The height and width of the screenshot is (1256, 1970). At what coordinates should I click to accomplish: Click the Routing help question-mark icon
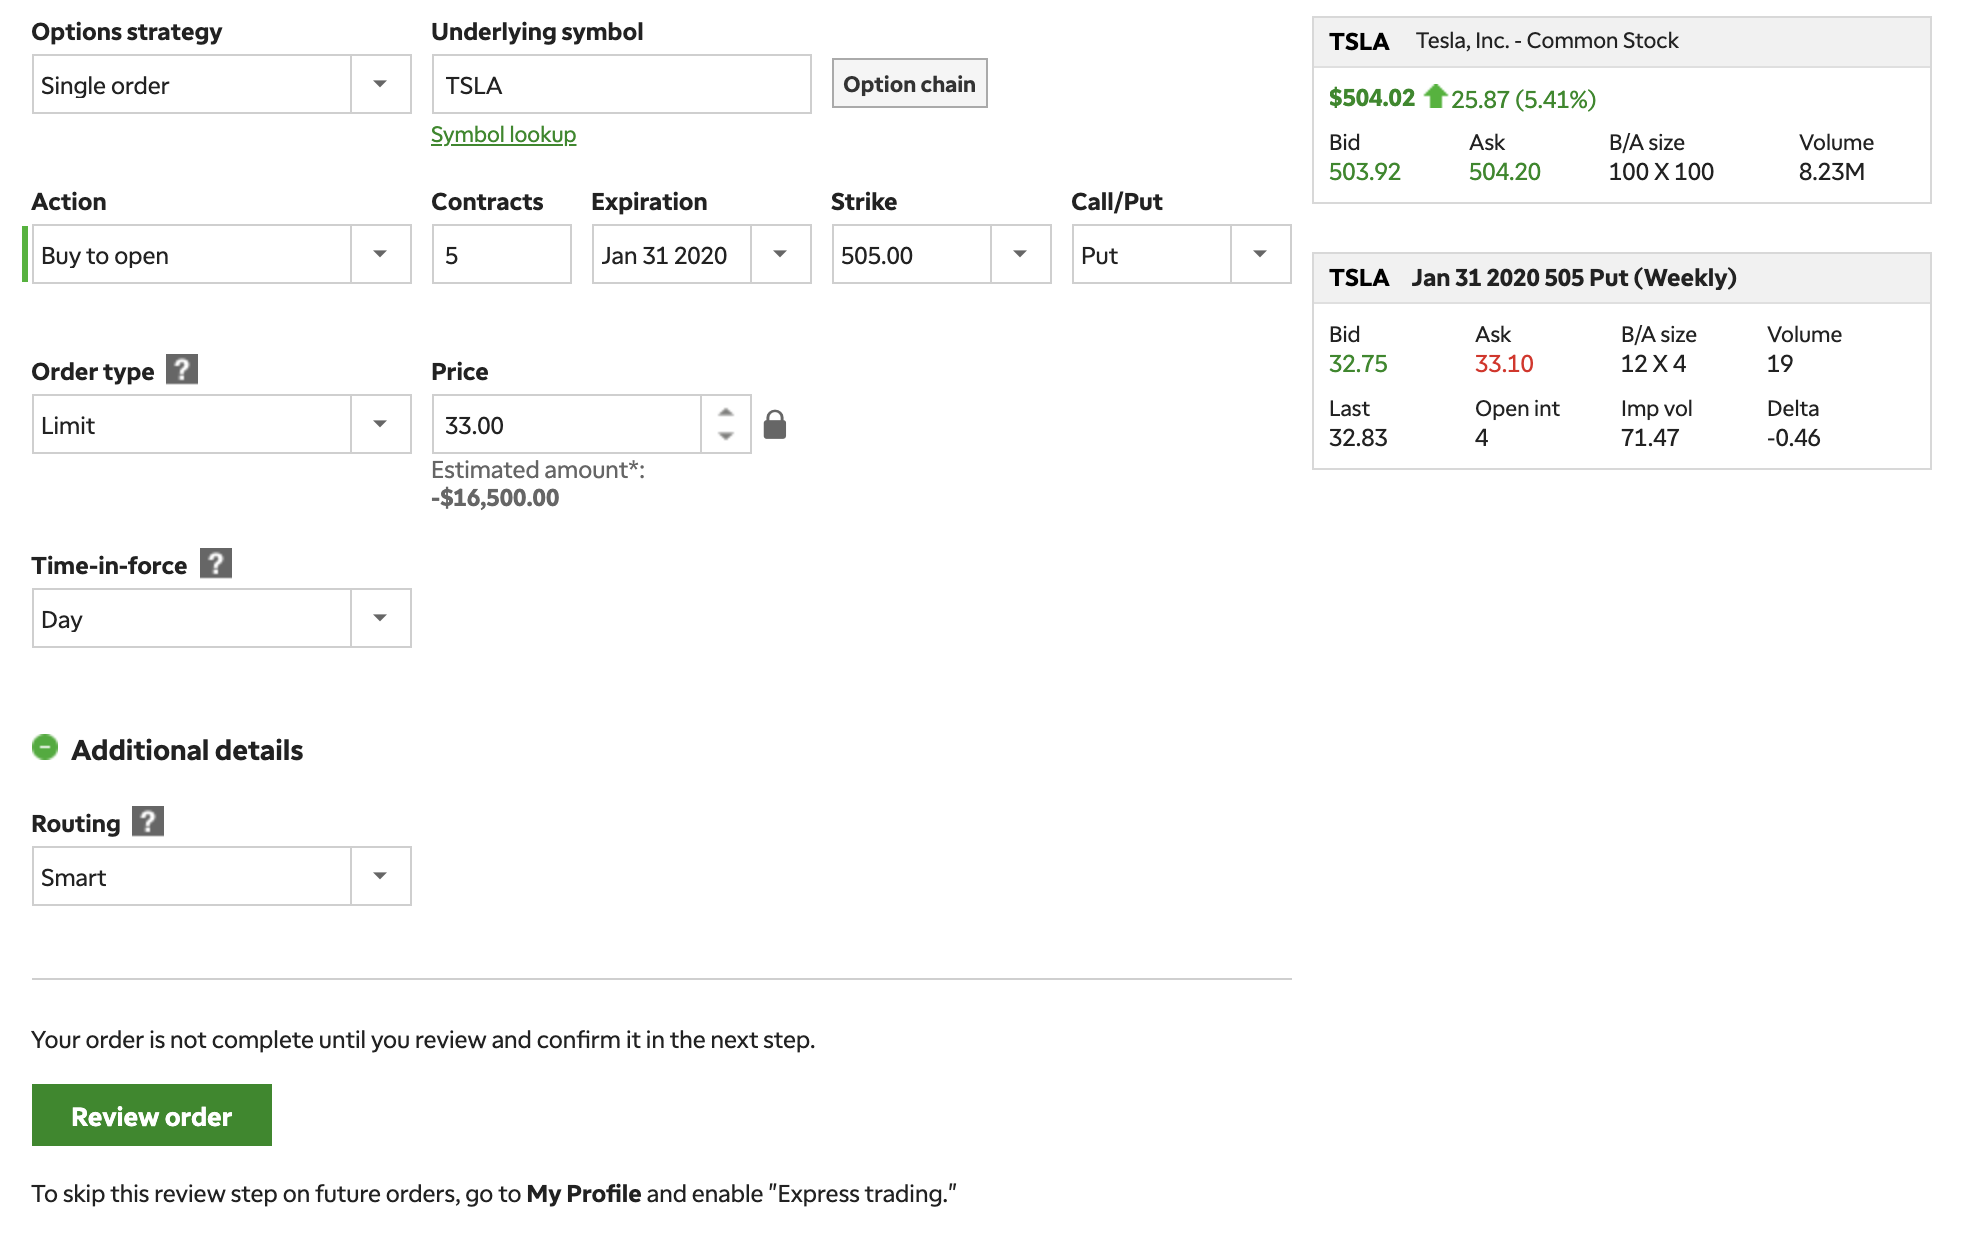[148, 822]
